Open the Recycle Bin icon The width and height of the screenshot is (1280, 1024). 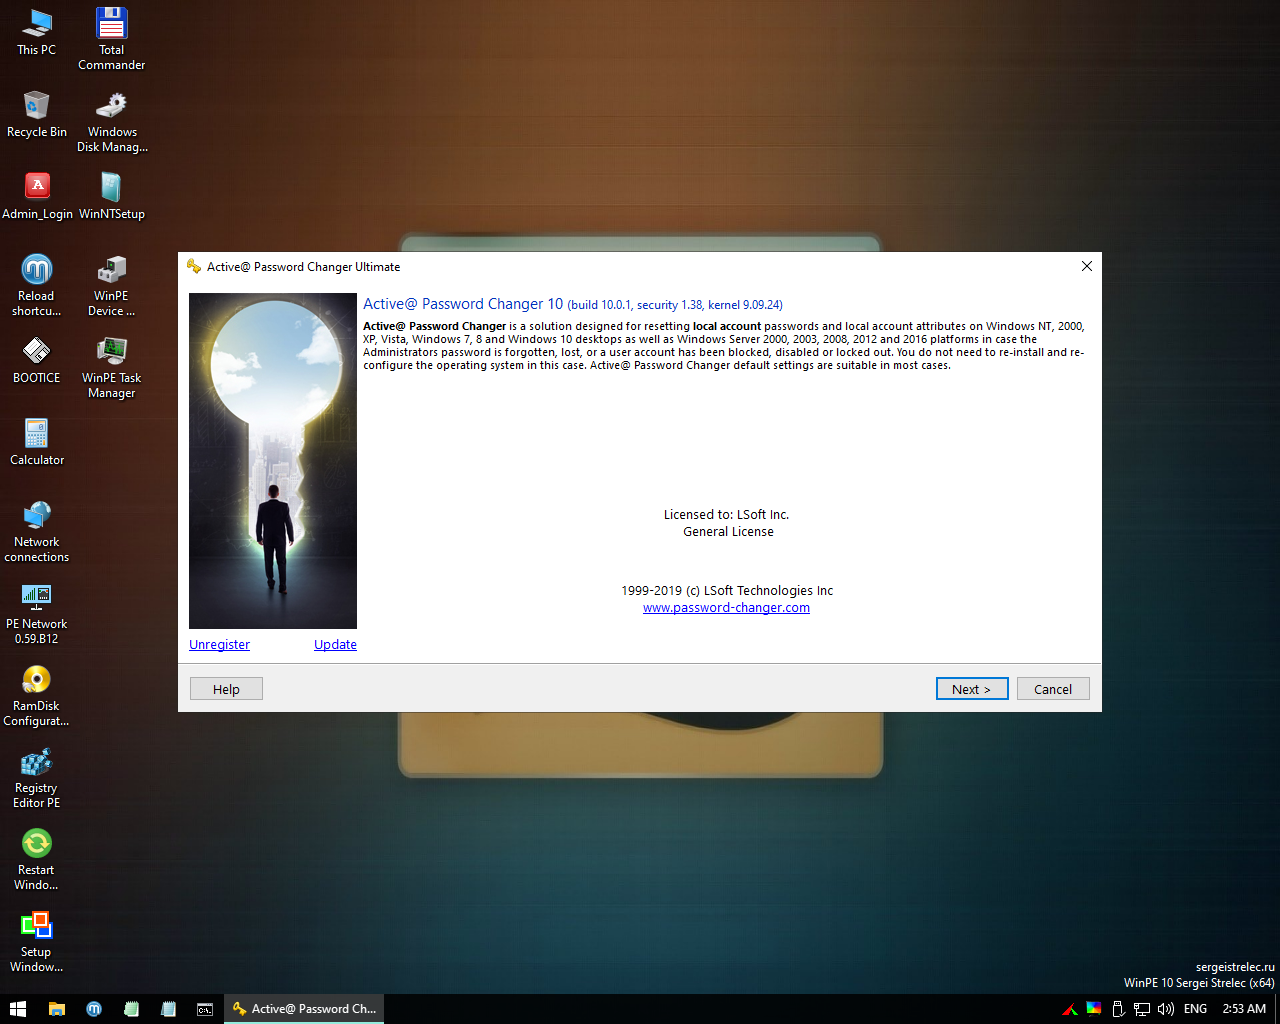coord(37,113)
